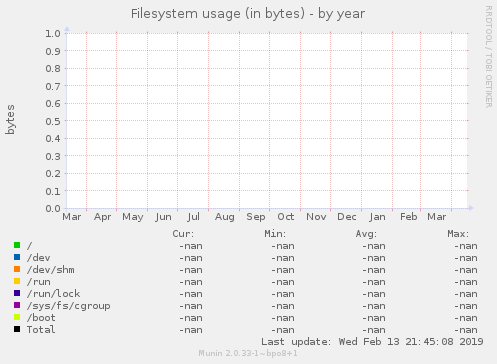Click the 0.0 y-axis value
Image resolution: width=497 pixels, height=364 pixels.
[x=53, y=209]
